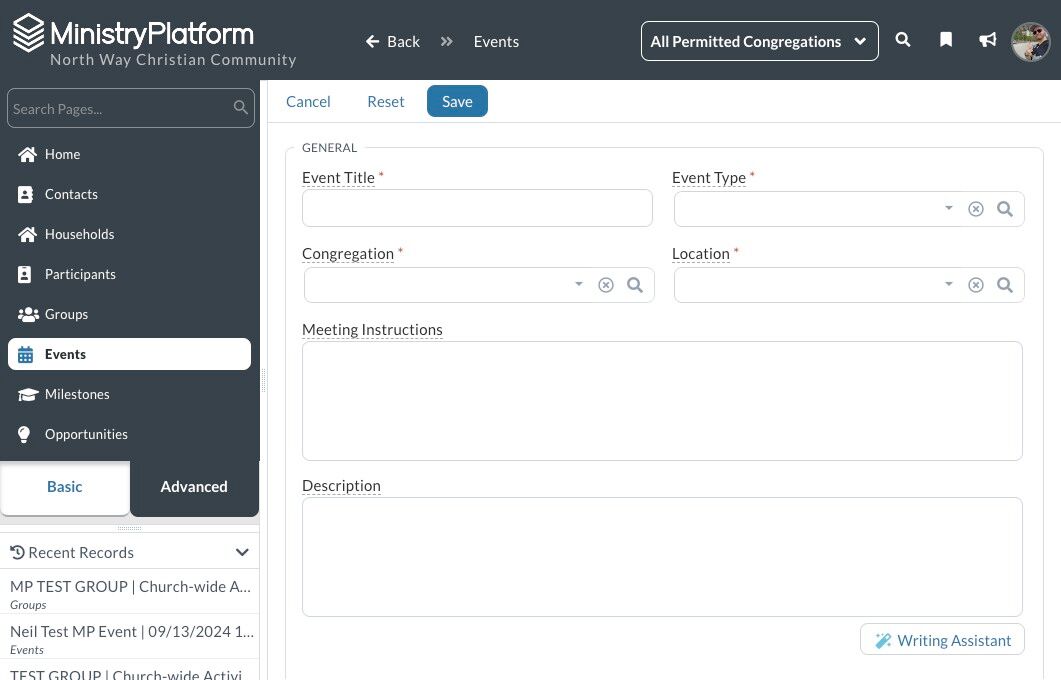
Task: Search Event Type lookup values
Action: [1005, 209]
